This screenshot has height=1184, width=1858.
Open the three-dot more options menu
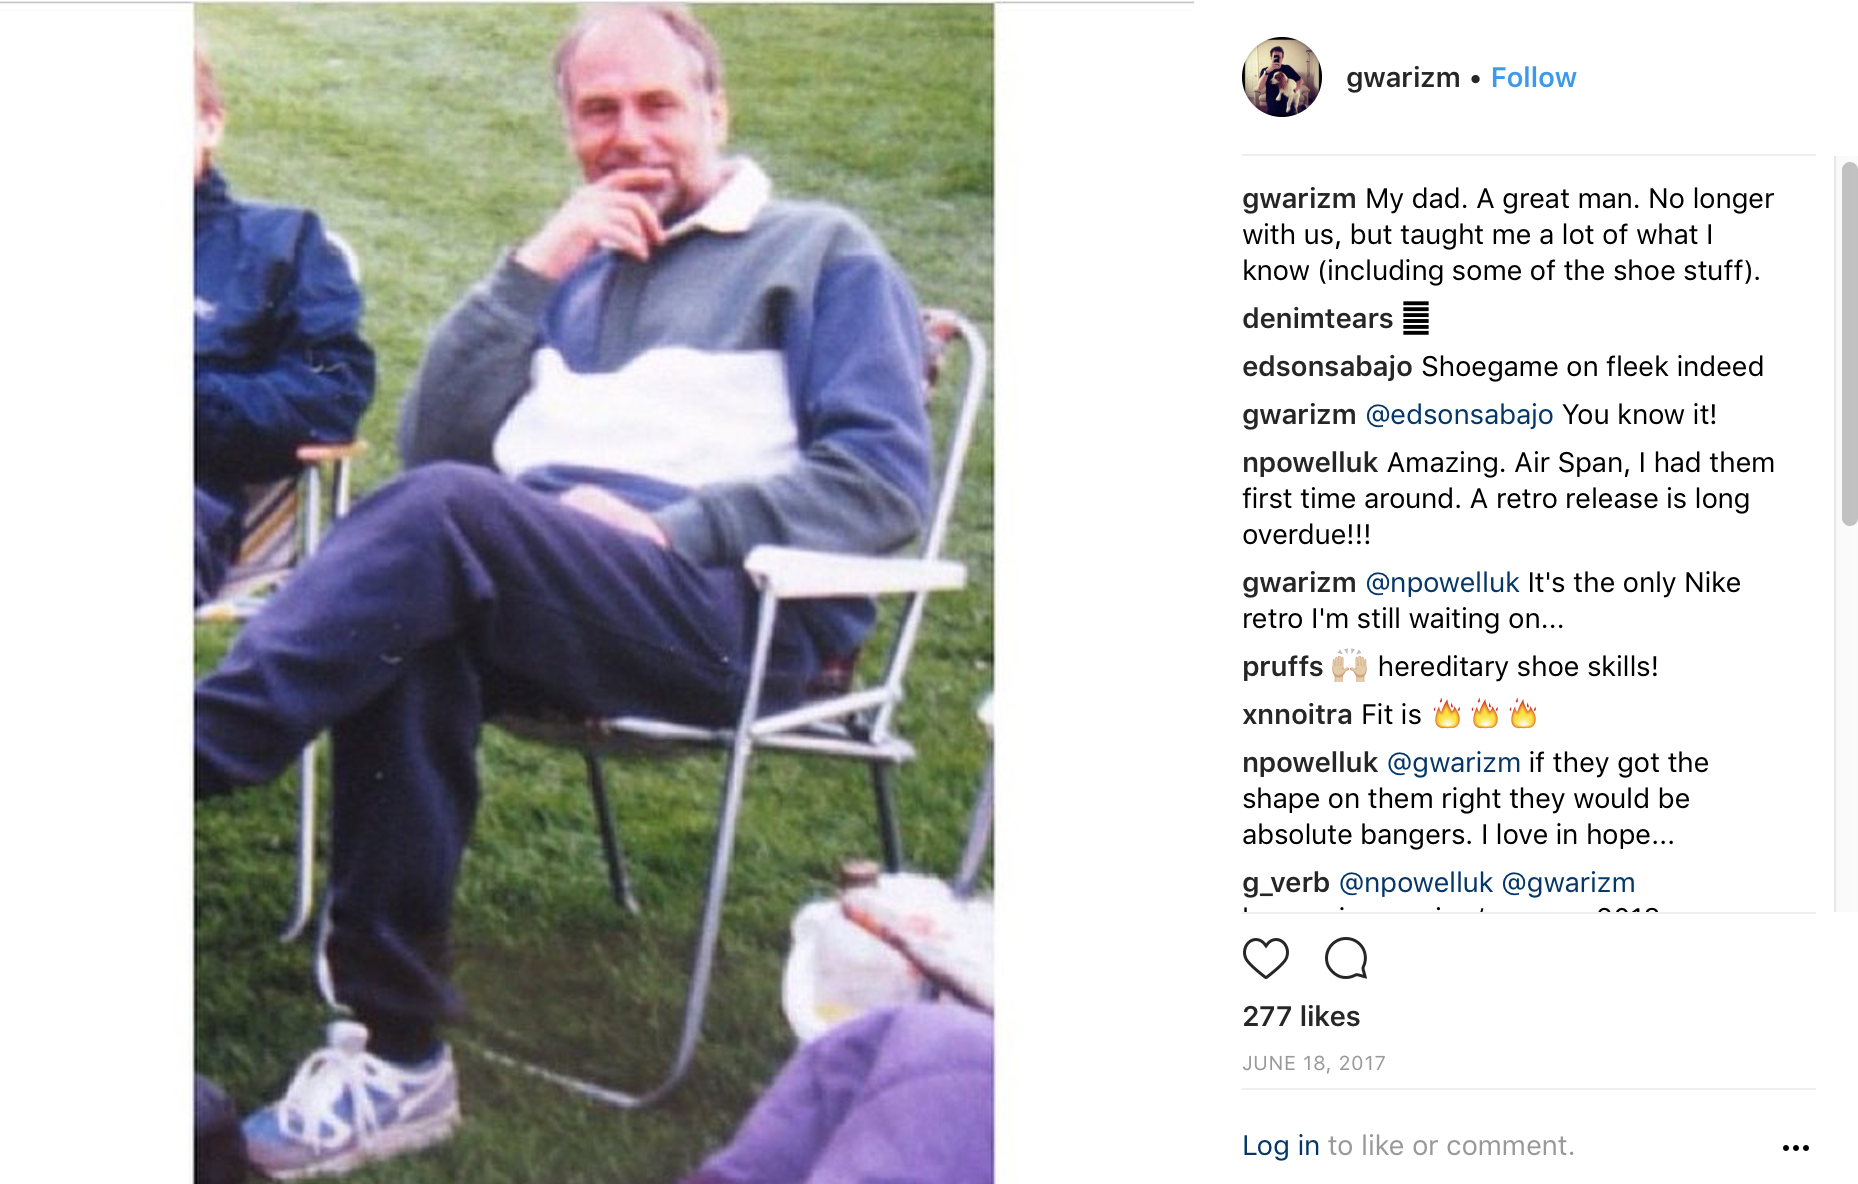[x=1796, y=1148]
